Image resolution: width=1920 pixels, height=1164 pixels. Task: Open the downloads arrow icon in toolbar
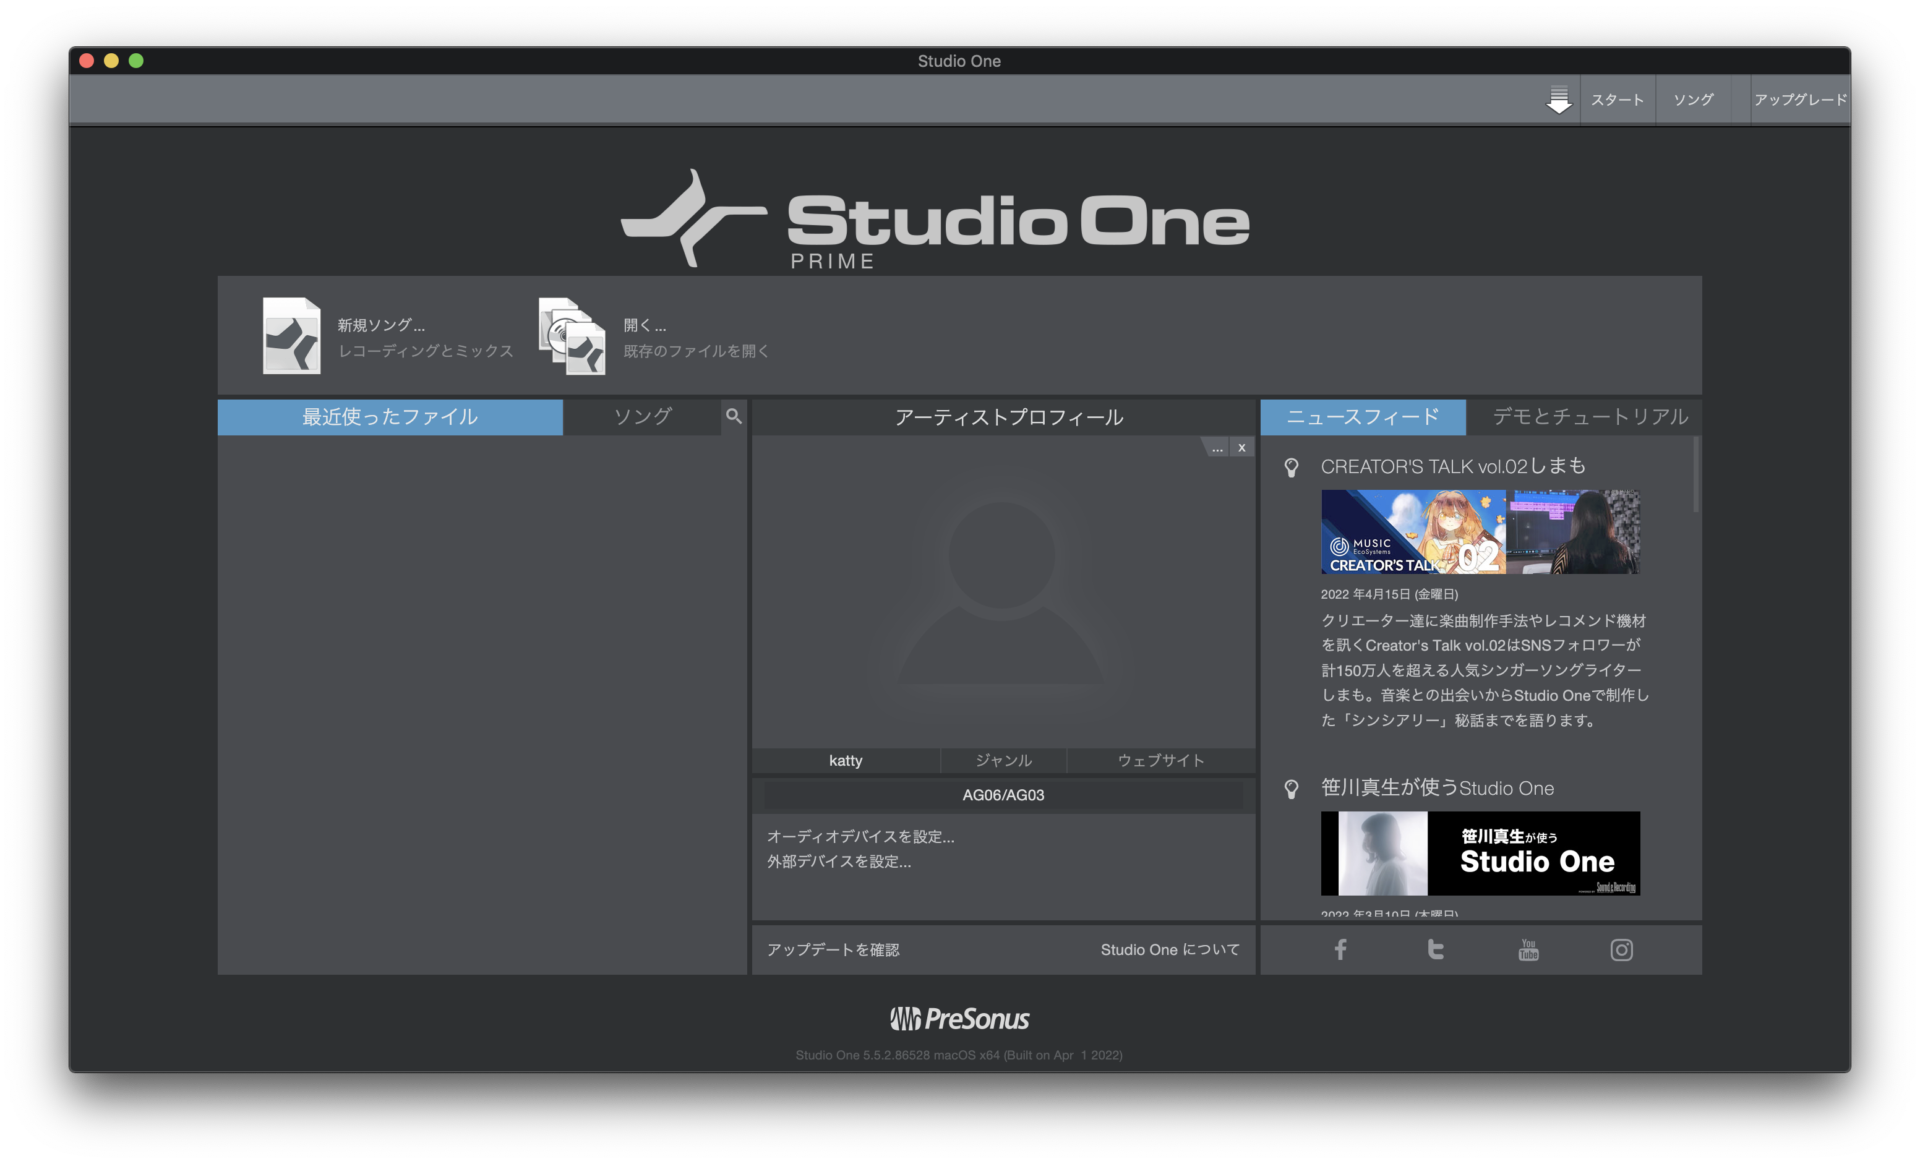point(1558,100)
